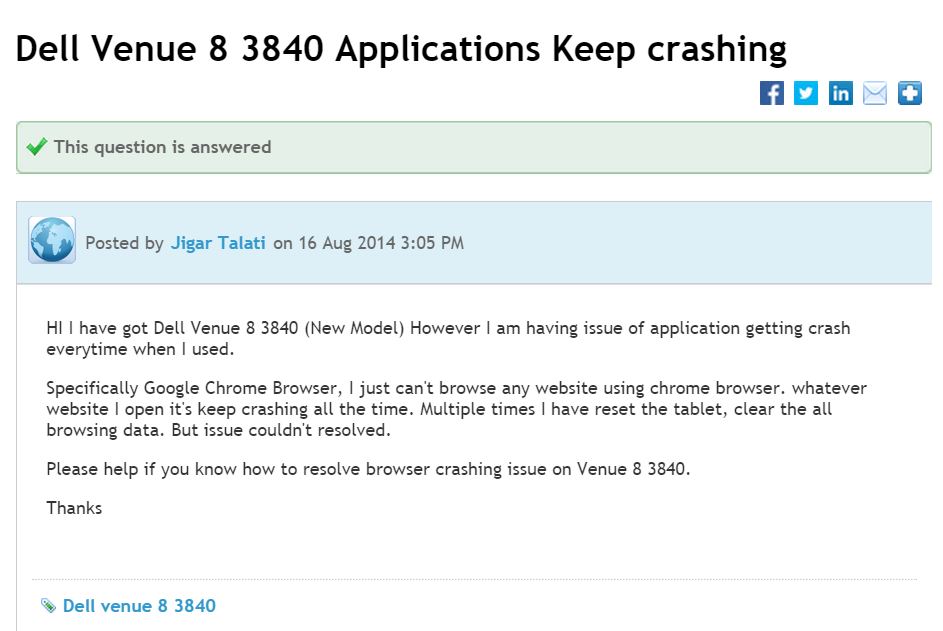Click the green answered checkmark icon

37,146
